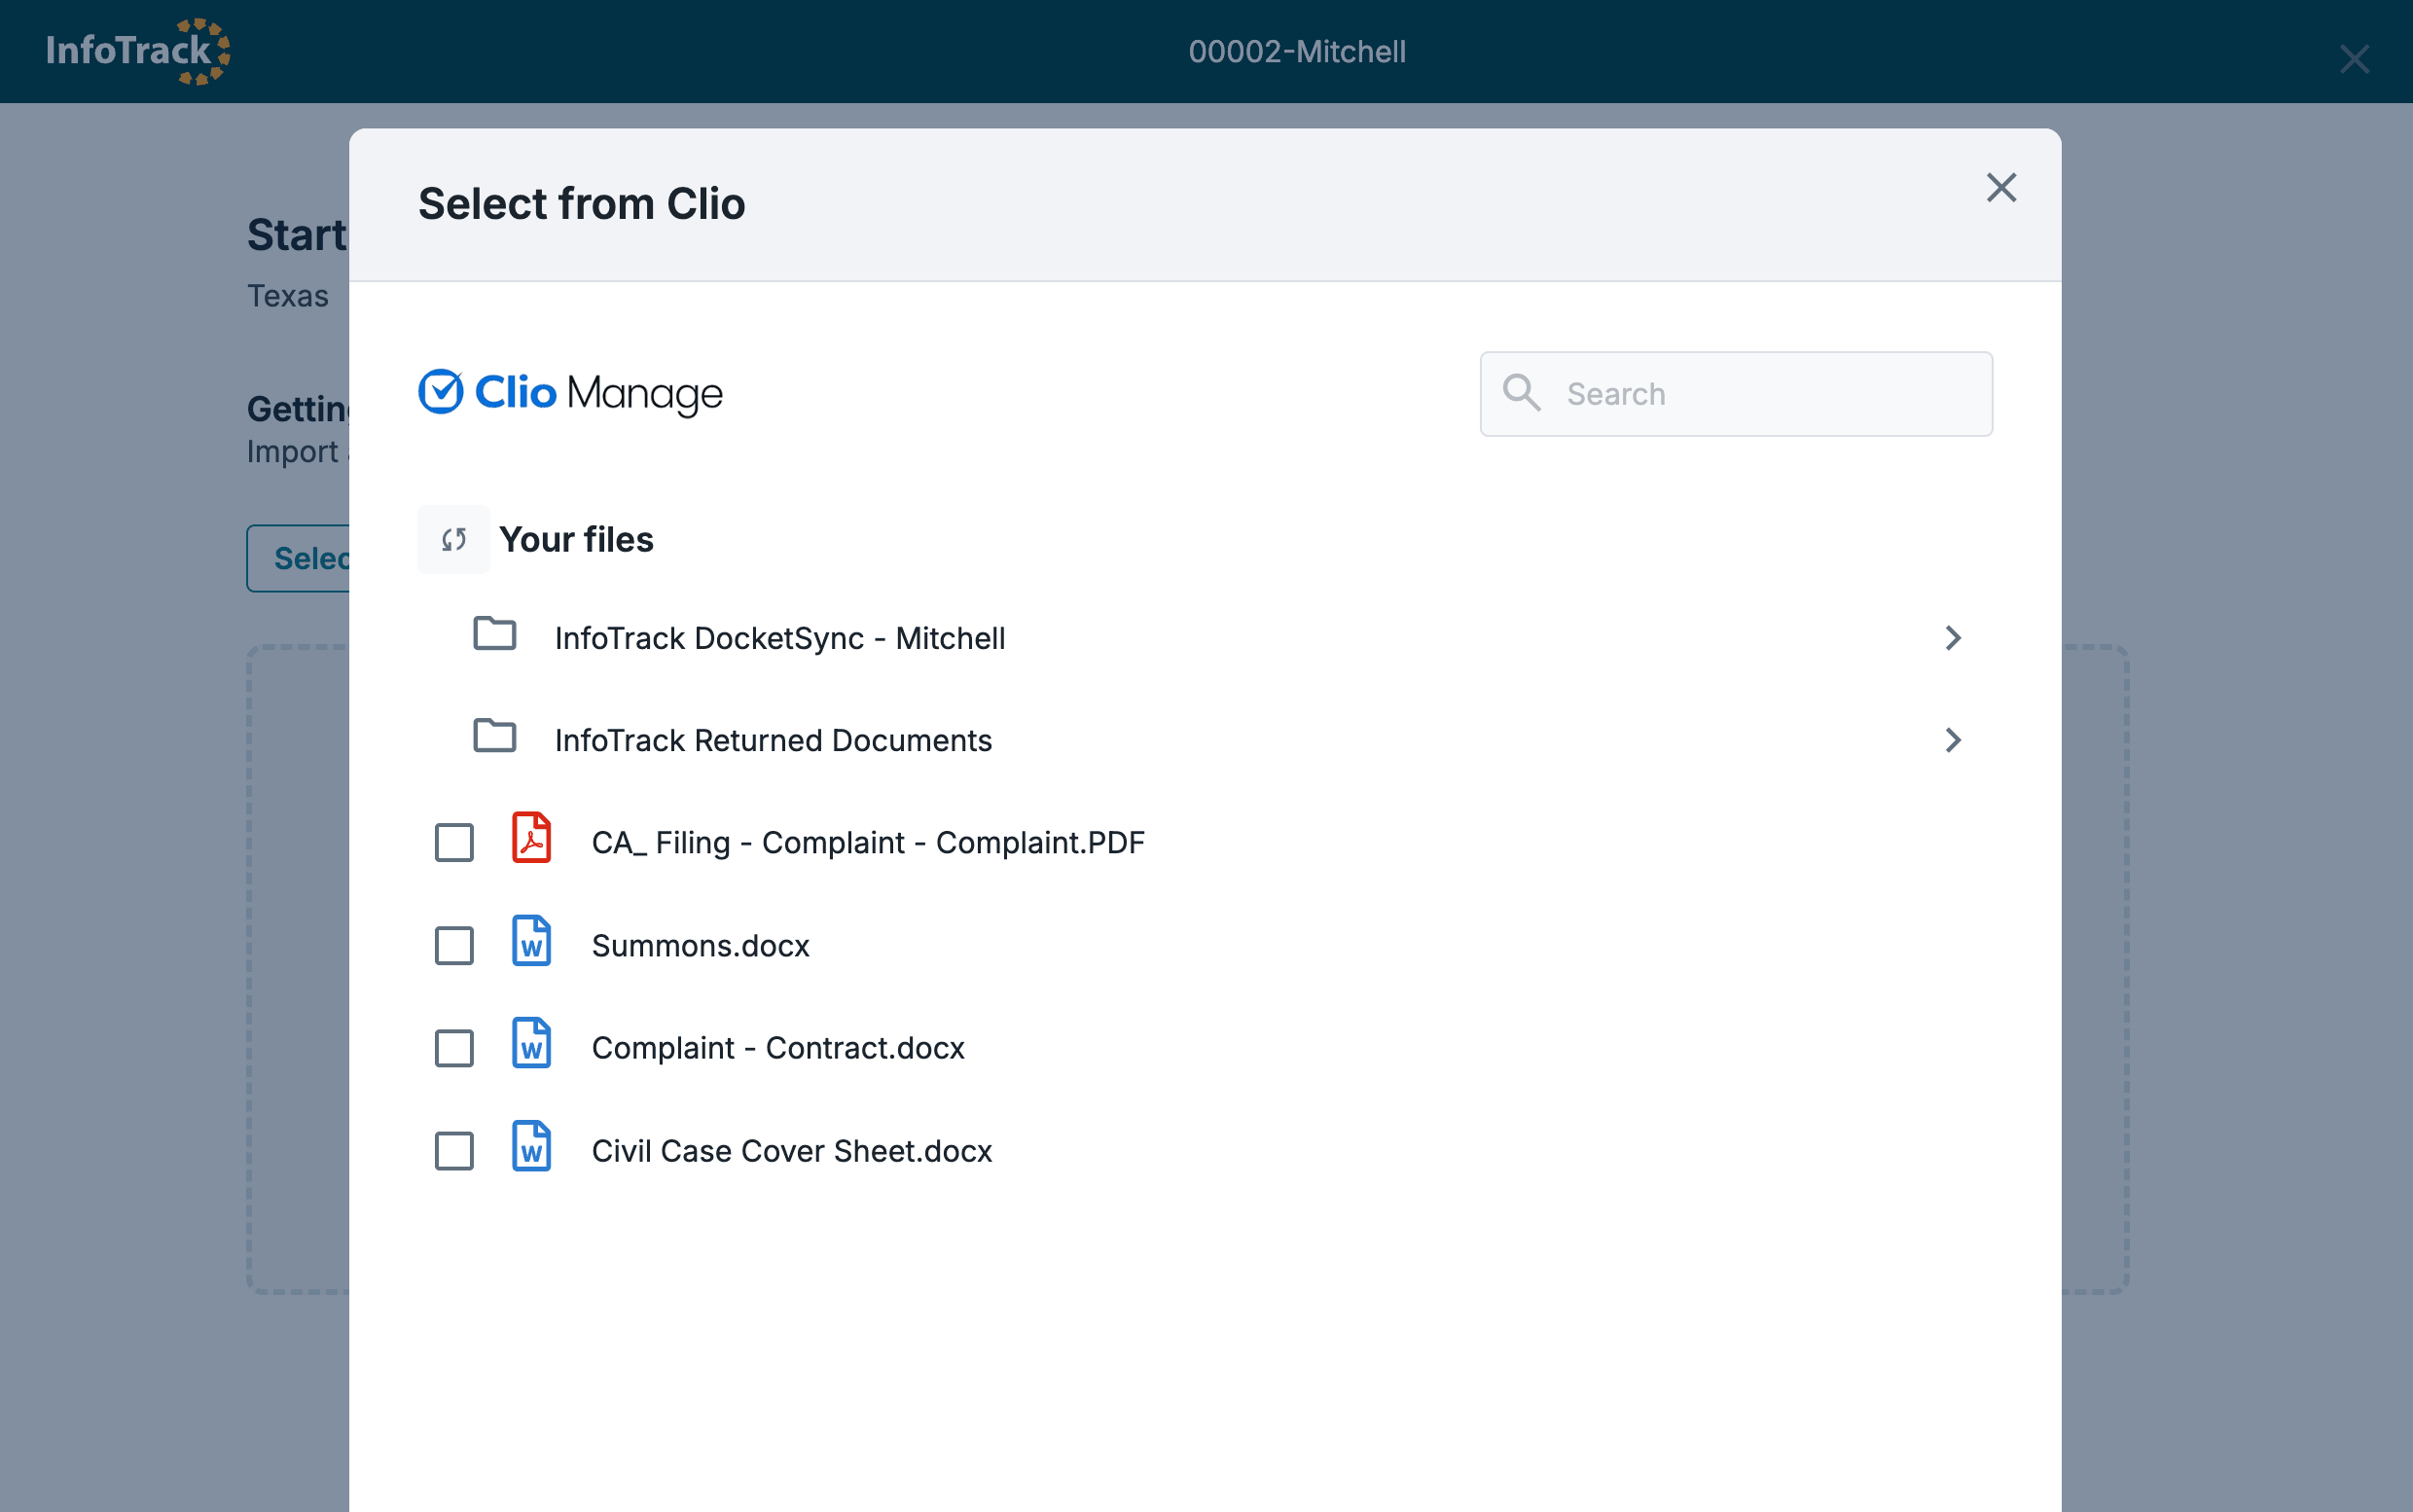
Task: Click the magnifier icon in the search box
Action: 1522,393
